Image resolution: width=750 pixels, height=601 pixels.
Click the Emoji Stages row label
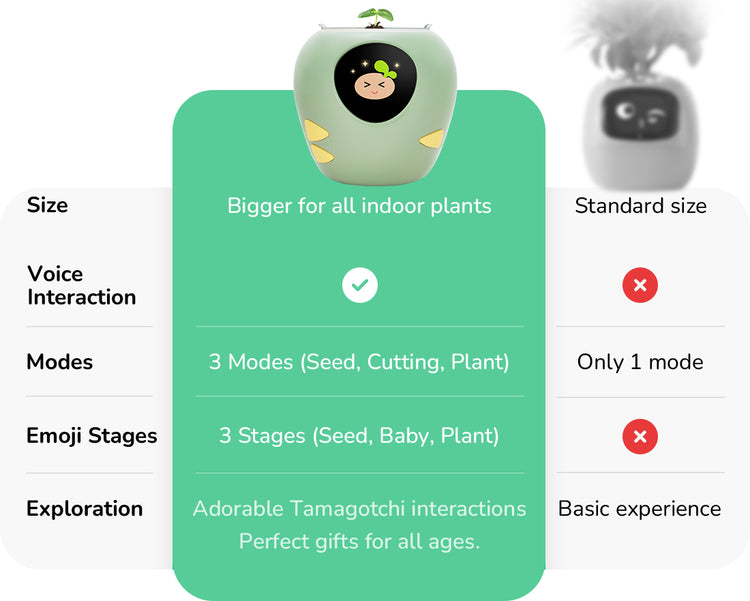click(91, 436)
